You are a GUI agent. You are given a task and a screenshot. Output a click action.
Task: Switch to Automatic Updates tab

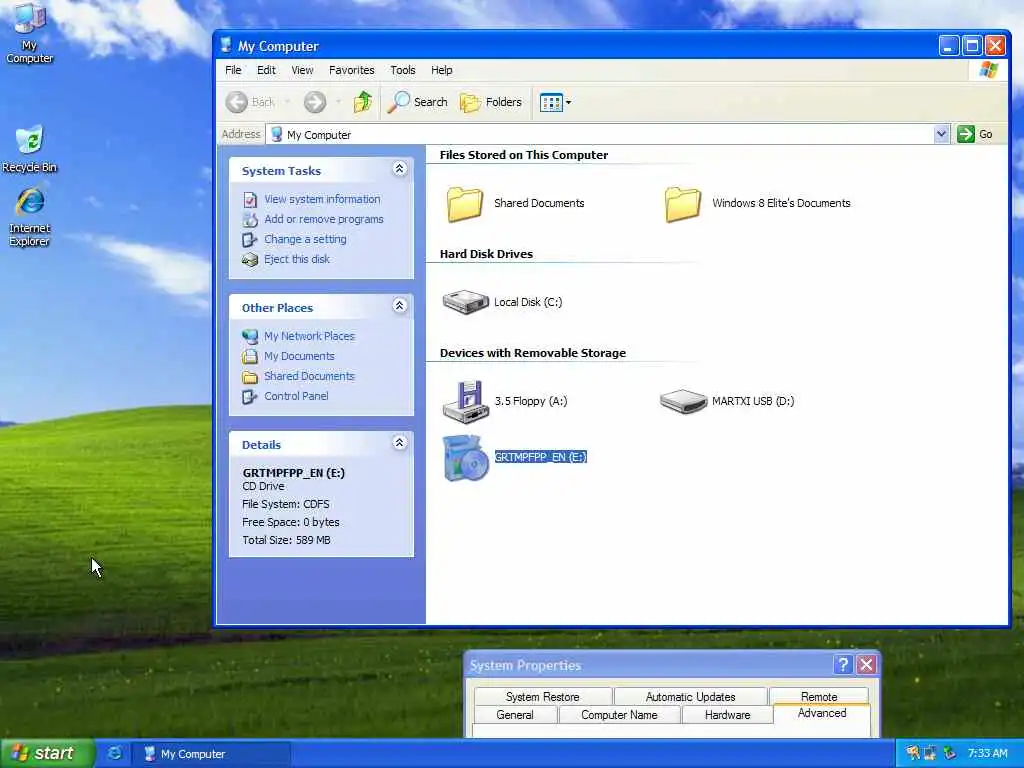[x=690, y=696]
